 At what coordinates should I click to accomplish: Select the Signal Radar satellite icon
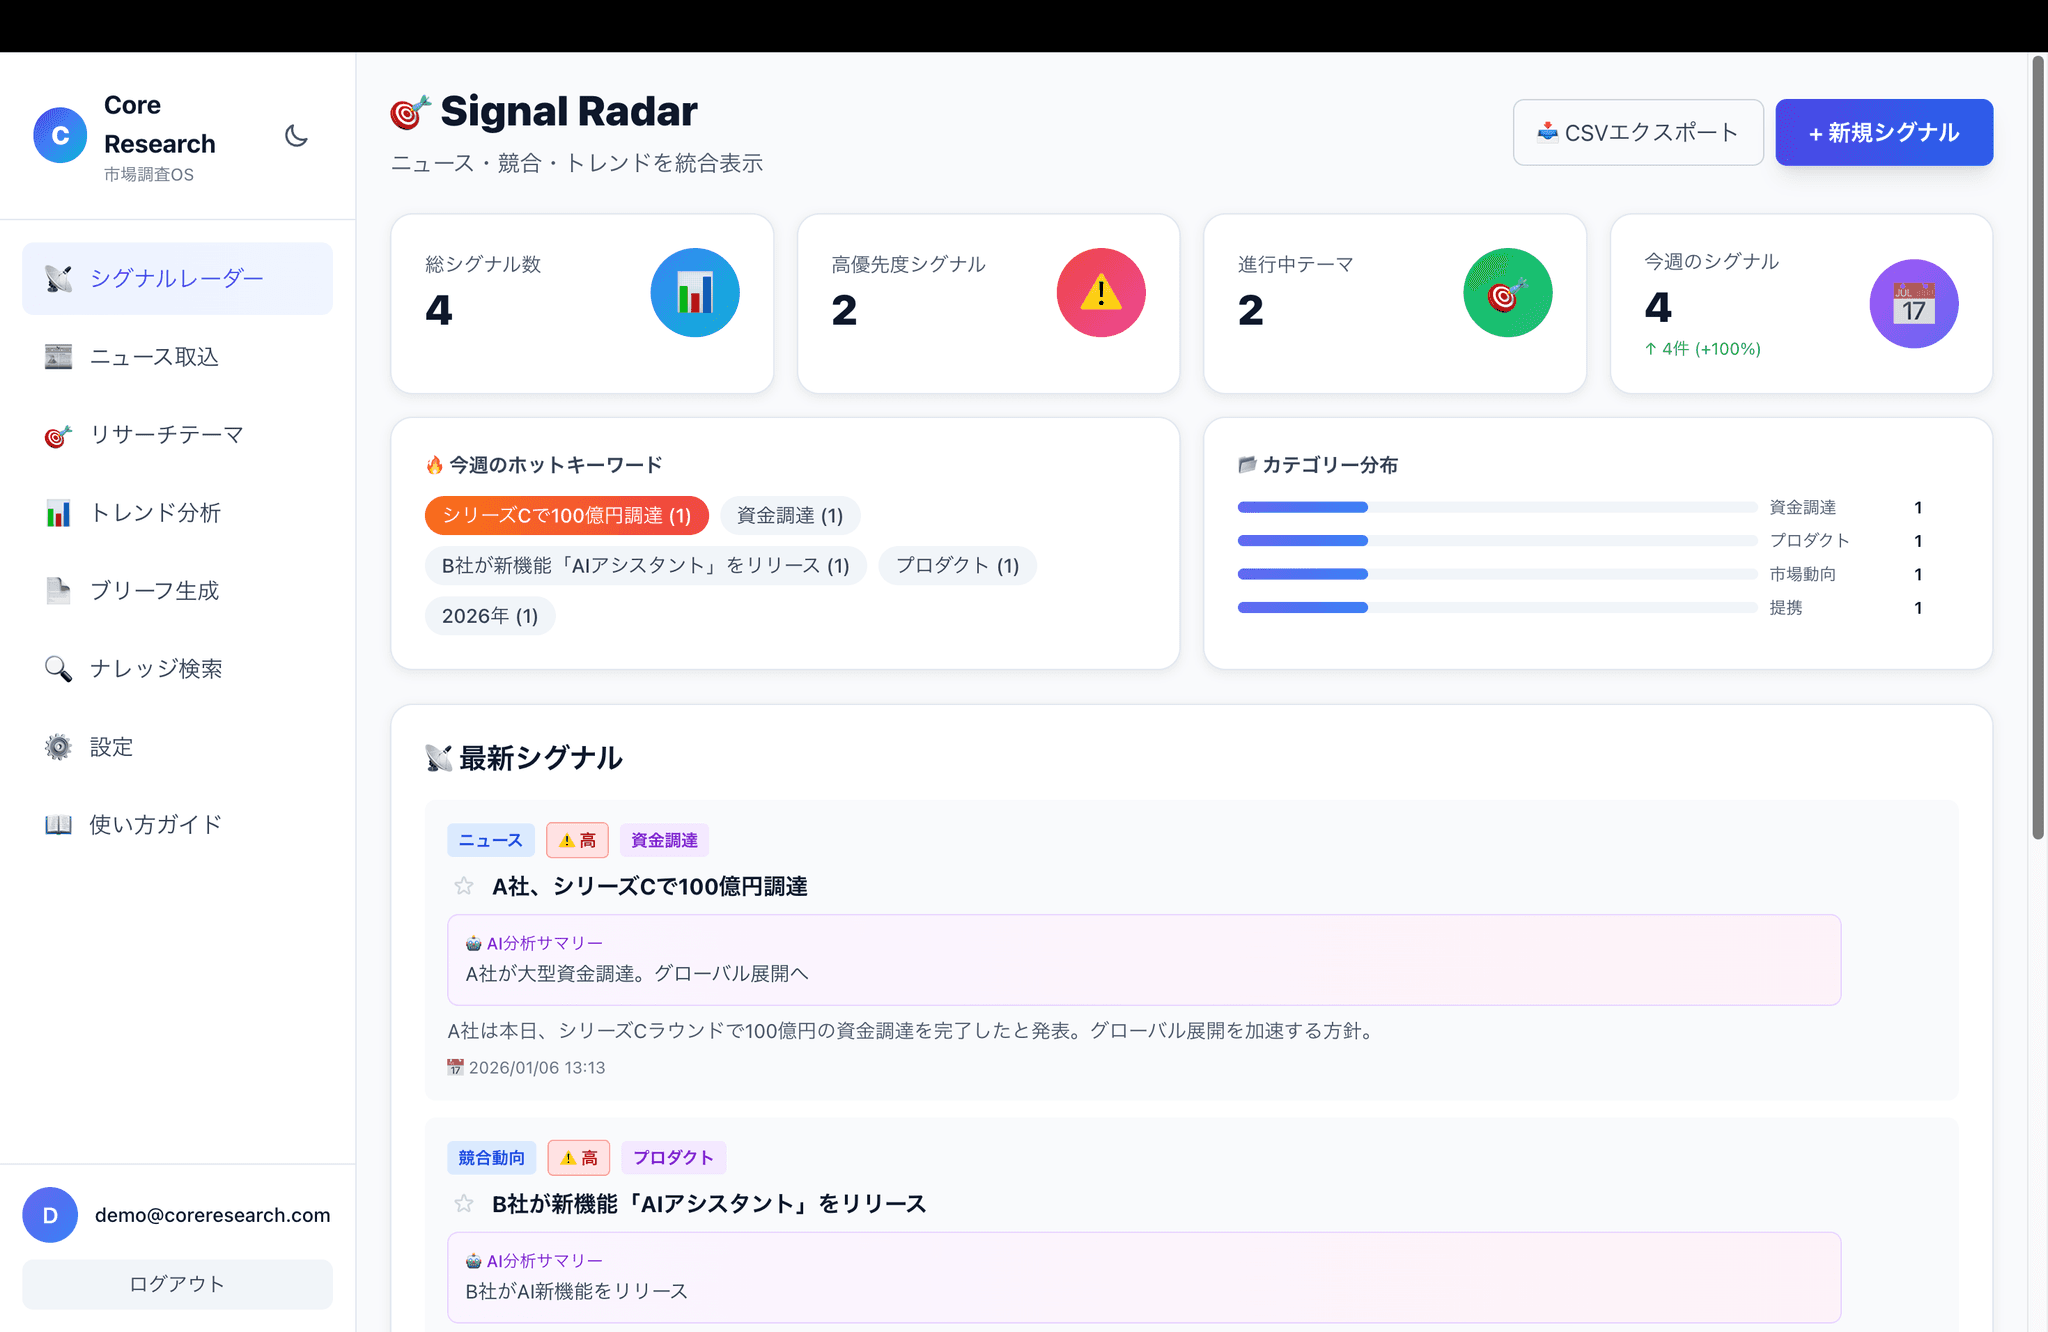(x=58, y=278)
